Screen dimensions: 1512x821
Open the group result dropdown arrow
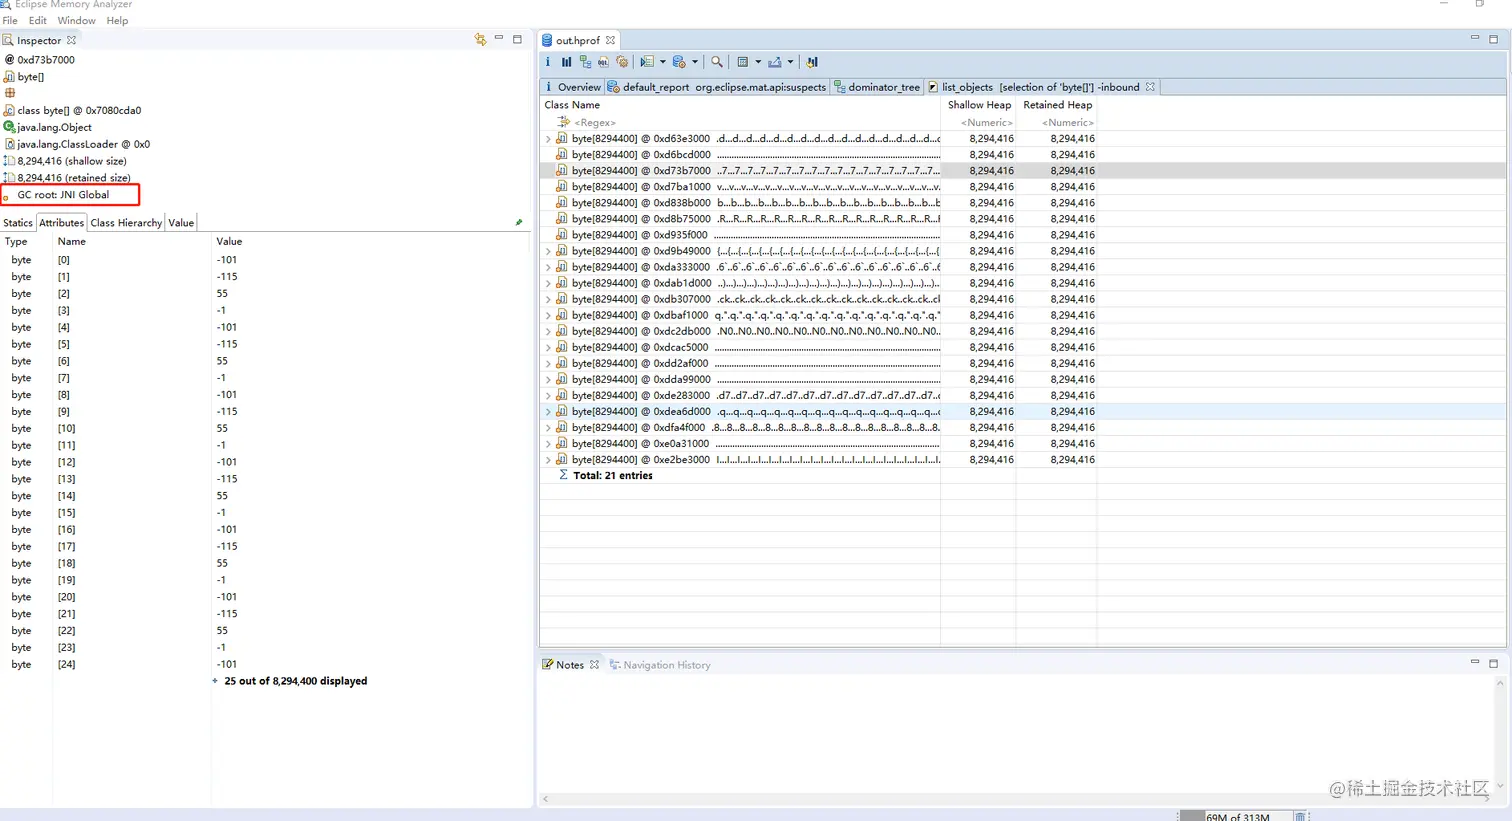[758, 62]
